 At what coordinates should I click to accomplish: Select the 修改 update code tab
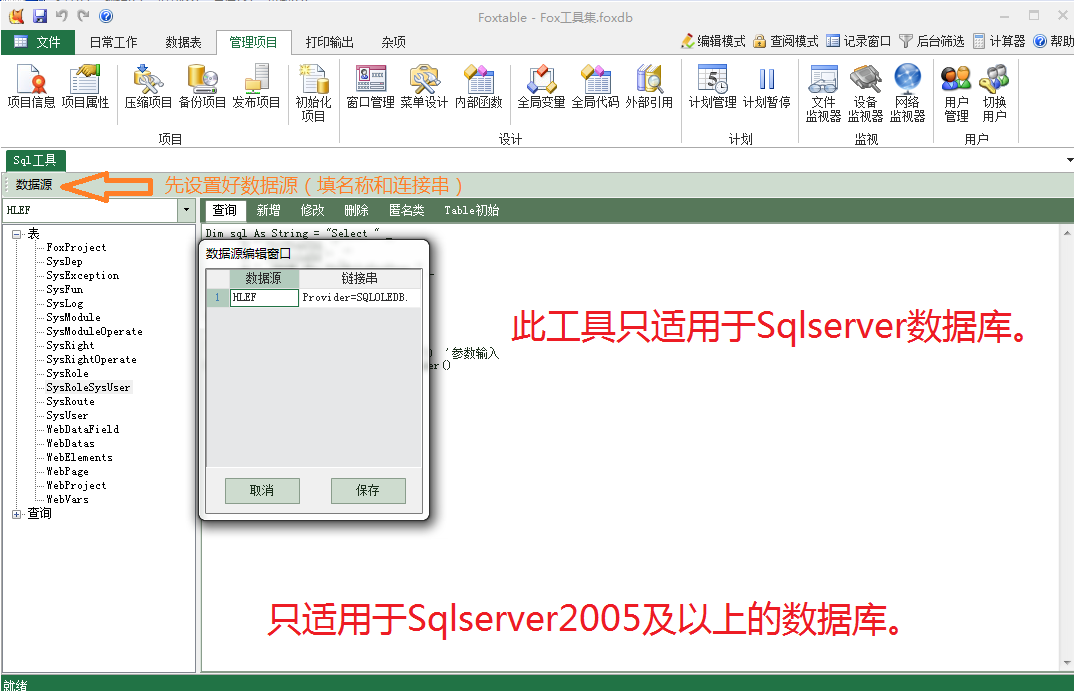(x=312, y=210)
